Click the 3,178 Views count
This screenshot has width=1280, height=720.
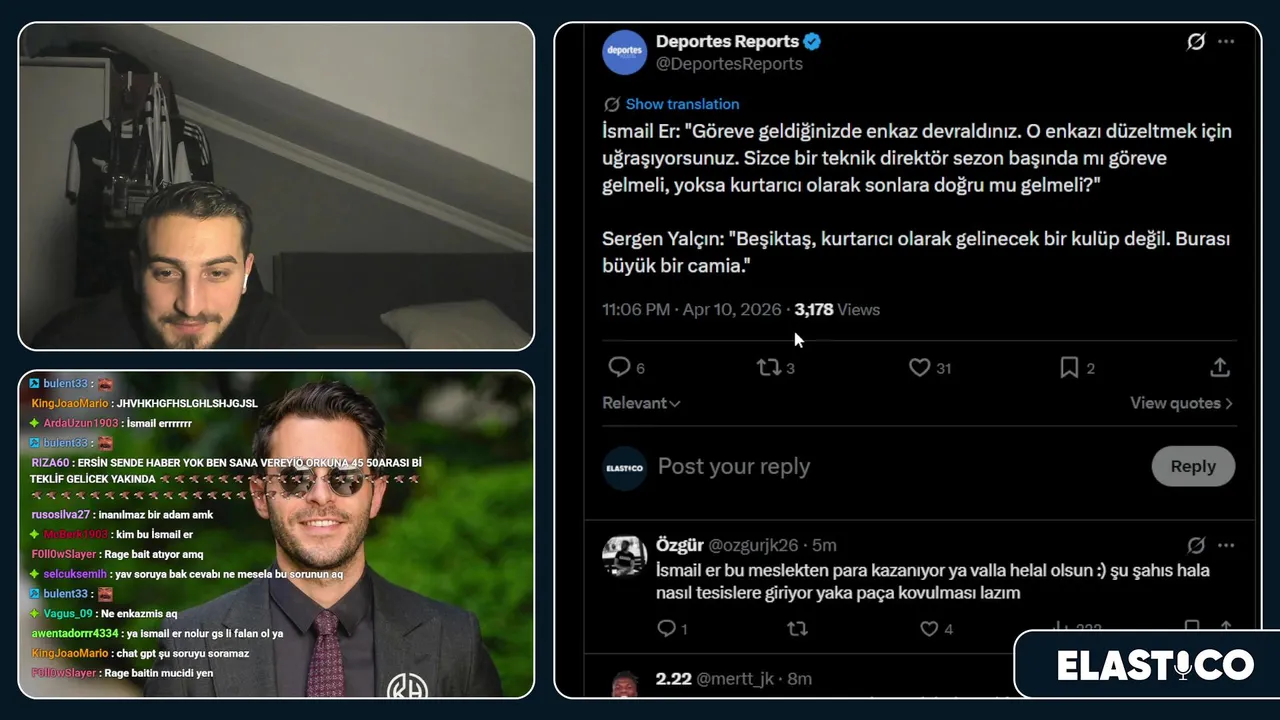pos(837,310)
